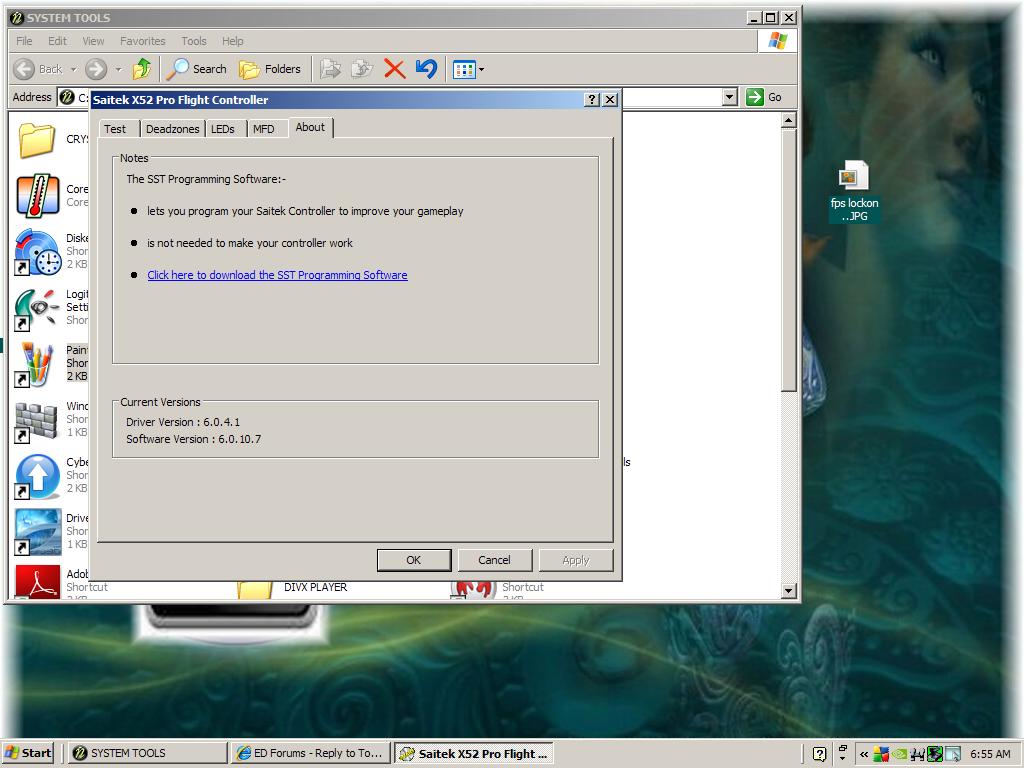Select the Drive shortcut icon
This screenshot has width=1024, height=768.
[37, 532]
